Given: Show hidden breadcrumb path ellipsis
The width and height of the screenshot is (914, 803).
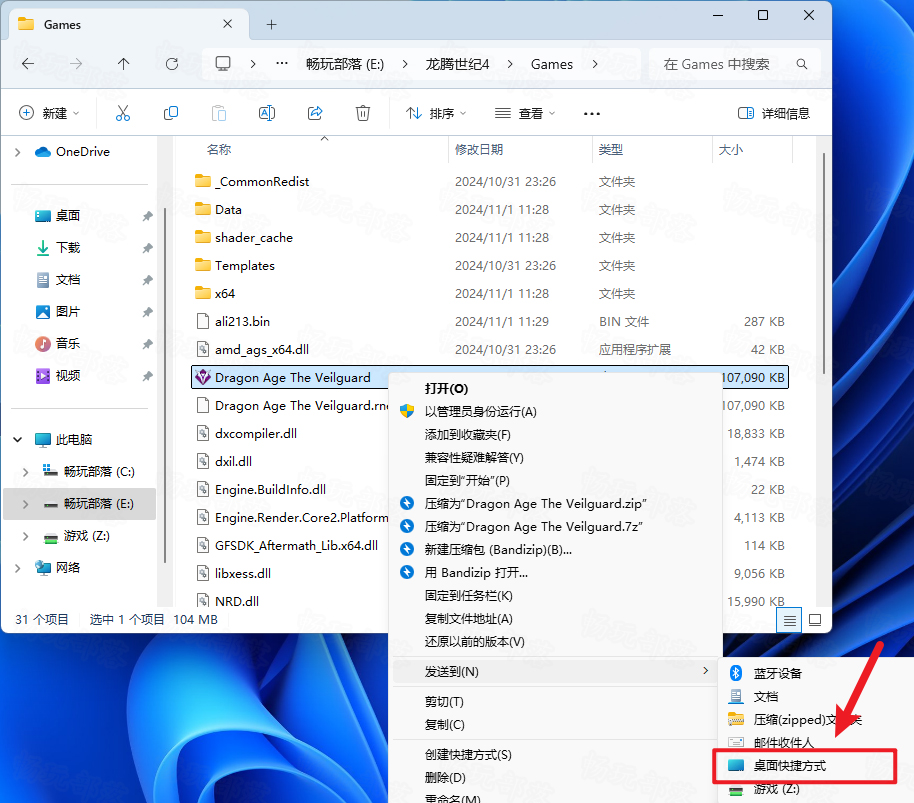Looking at the screenshot, I should click(x=282, y=63).
